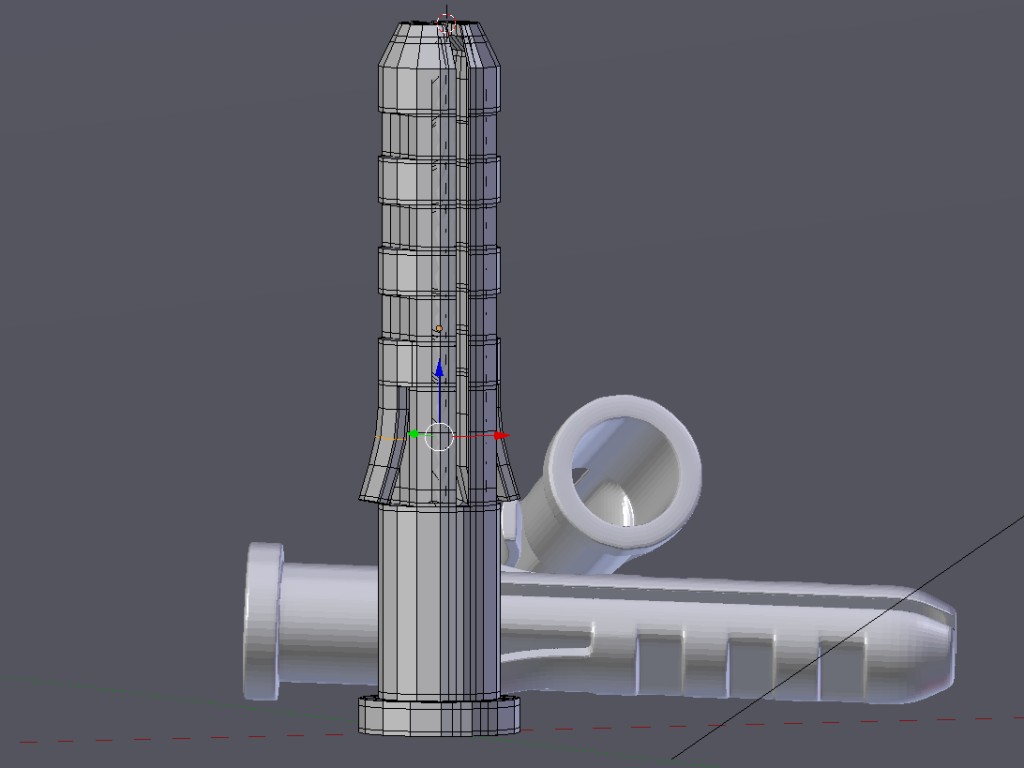Click the red-white 3D cursor atop the plug
The image size is (1024, 768).
(446, 22)
